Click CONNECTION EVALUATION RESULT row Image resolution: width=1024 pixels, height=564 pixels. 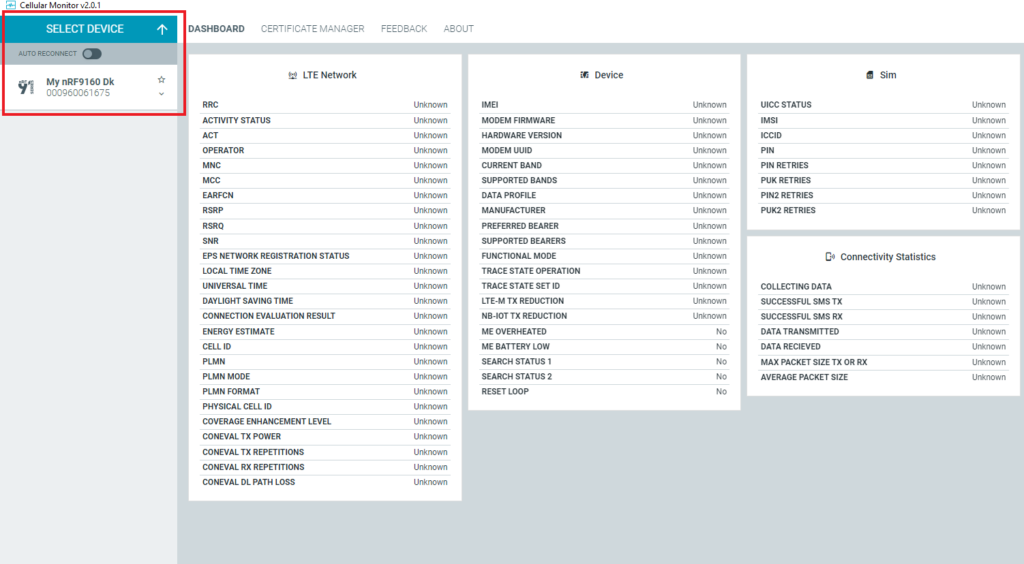[325, 316]
